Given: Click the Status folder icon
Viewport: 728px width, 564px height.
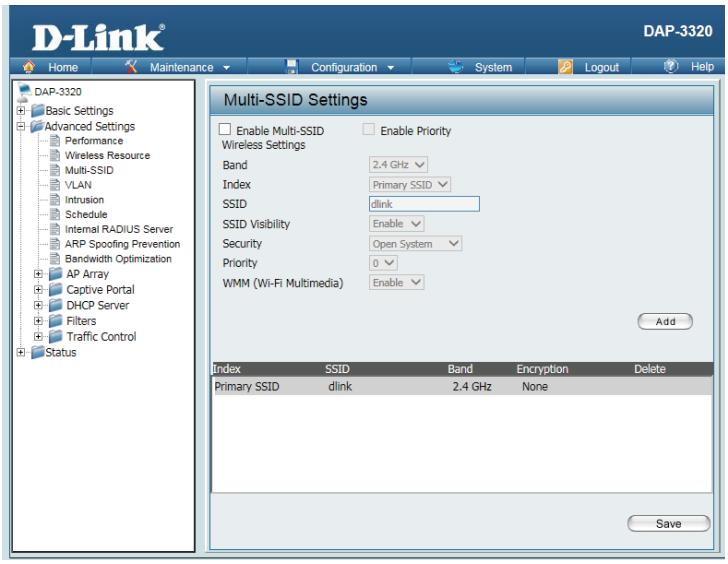Looking at the screenshot, I should pyautogui.click(x=38, y=352).
